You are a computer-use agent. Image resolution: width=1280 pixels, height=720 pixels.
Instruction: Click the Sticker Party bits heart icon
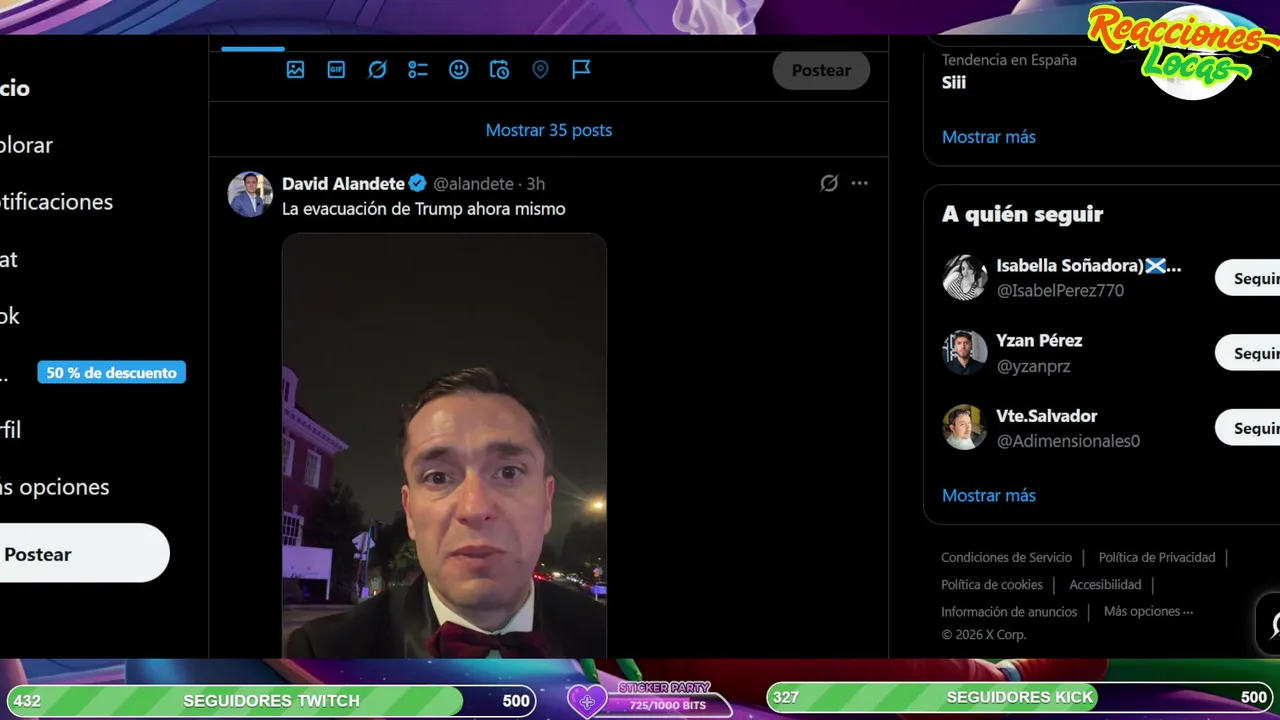click(587, 701)
